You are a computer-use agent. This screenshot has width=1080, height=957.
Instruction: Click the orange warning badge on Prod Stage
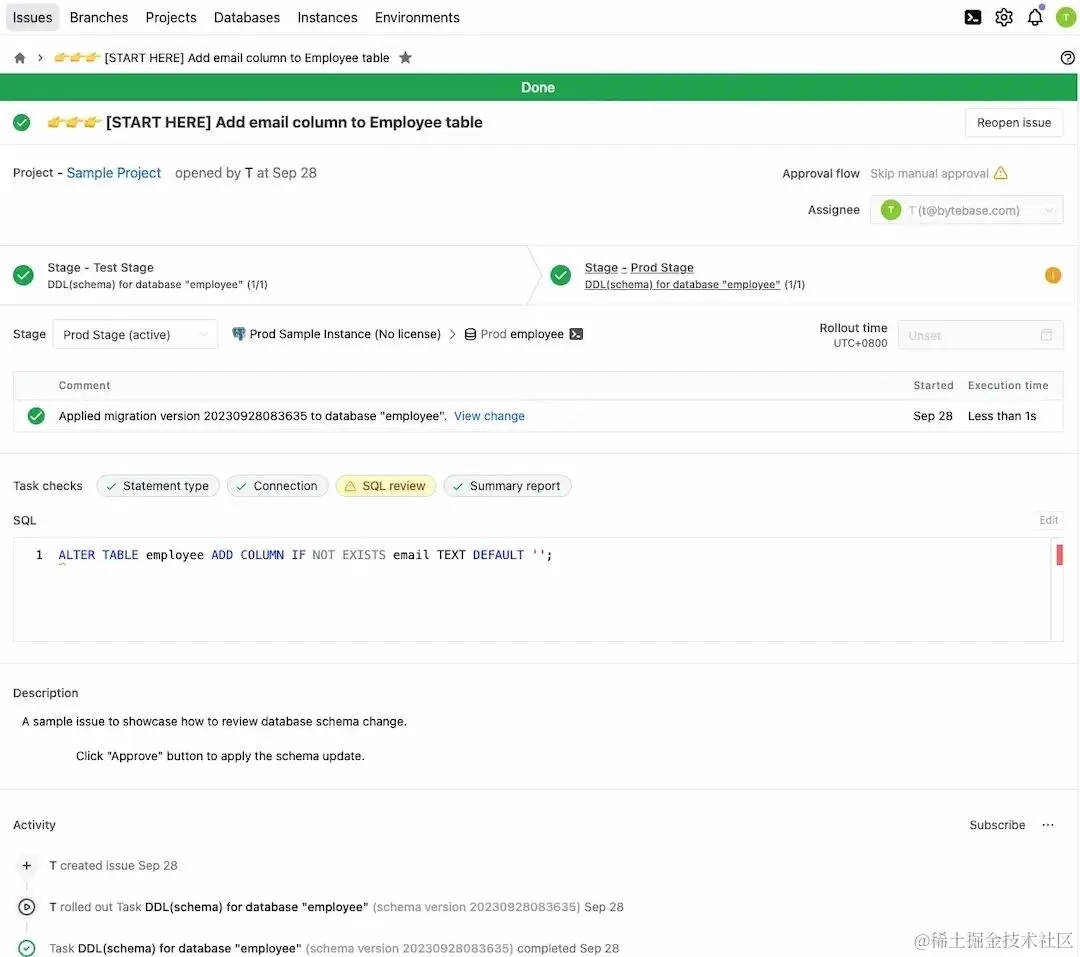click(x=1052, y=275)
